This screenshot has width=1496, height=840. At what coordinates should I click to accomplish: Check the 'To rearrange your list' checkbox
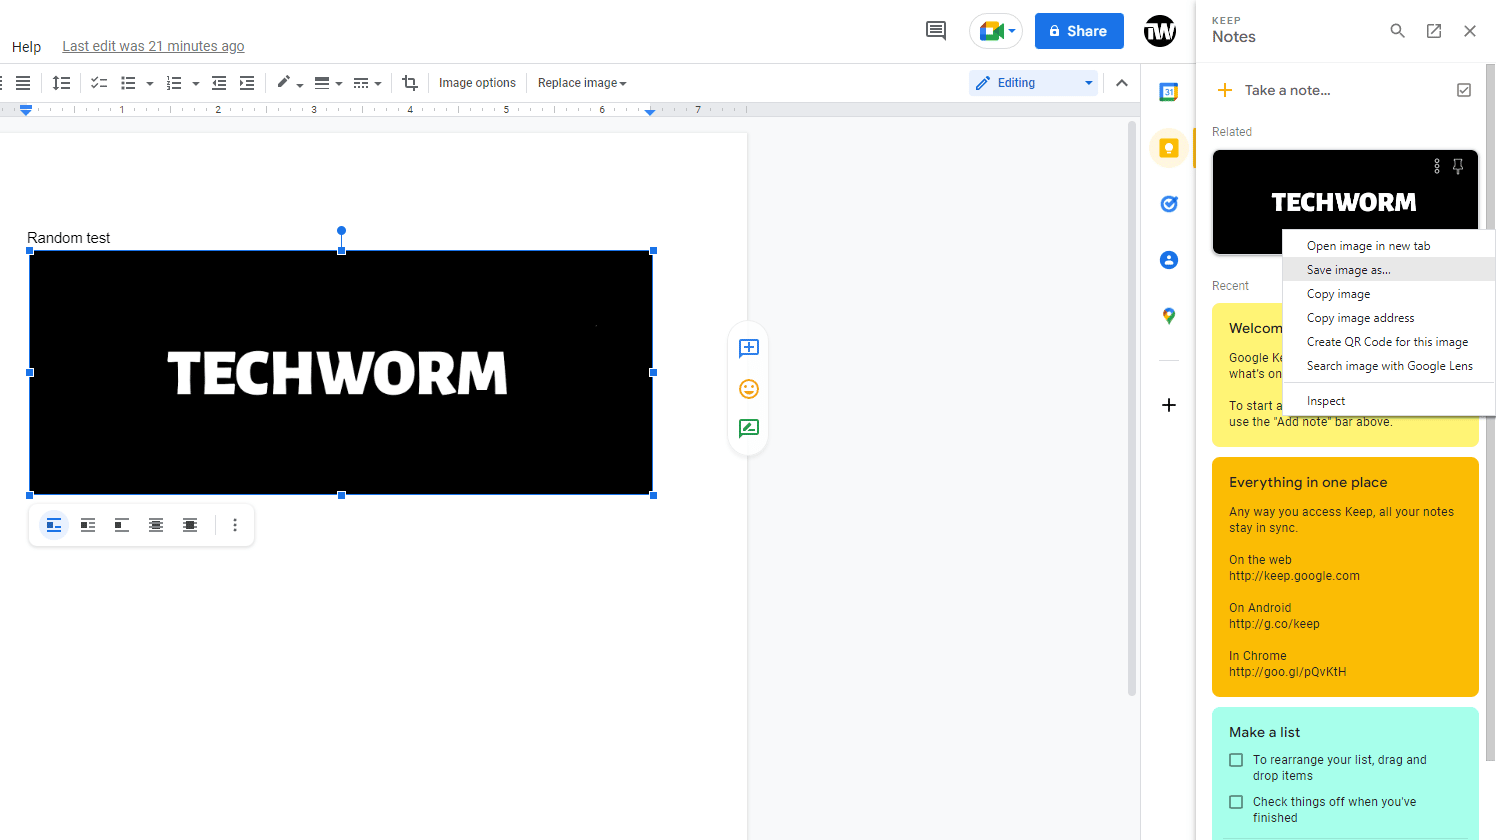[1236, 760]
